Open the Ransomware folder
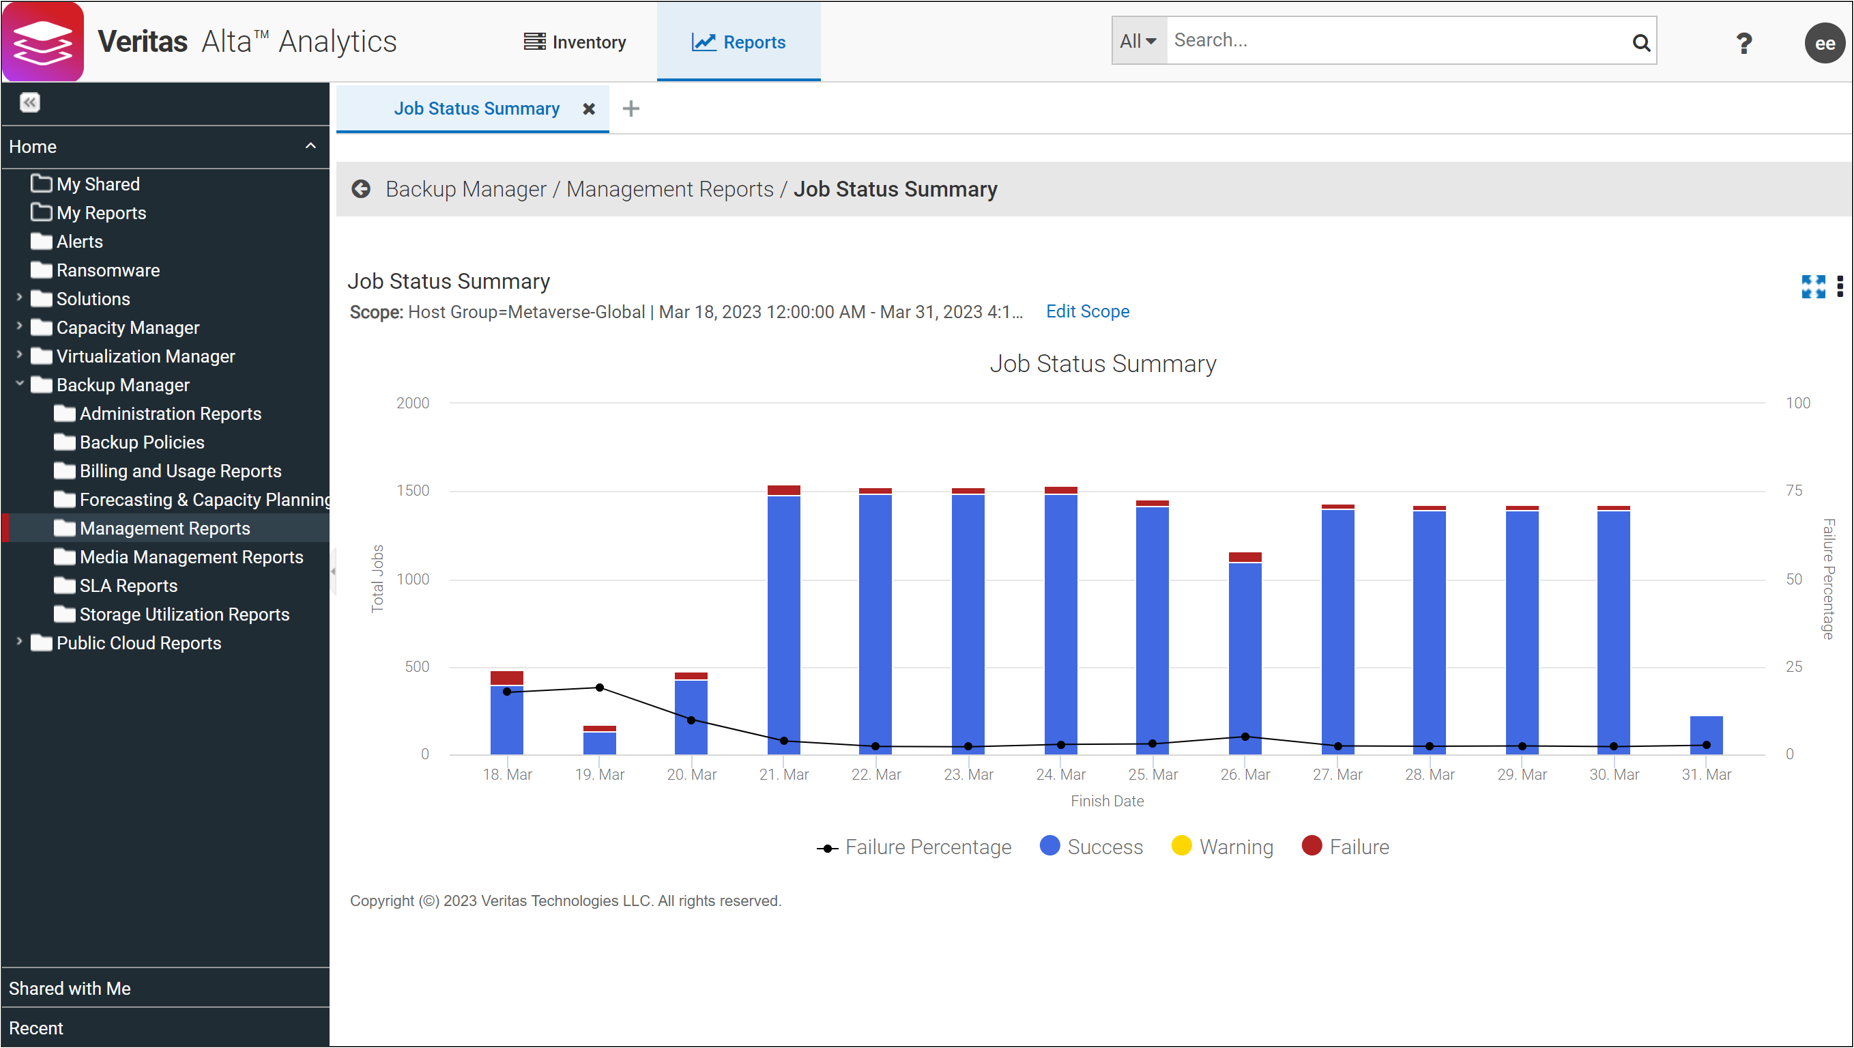The height and width of the screenshot is (1048, 1854). (x=96, y=270)
